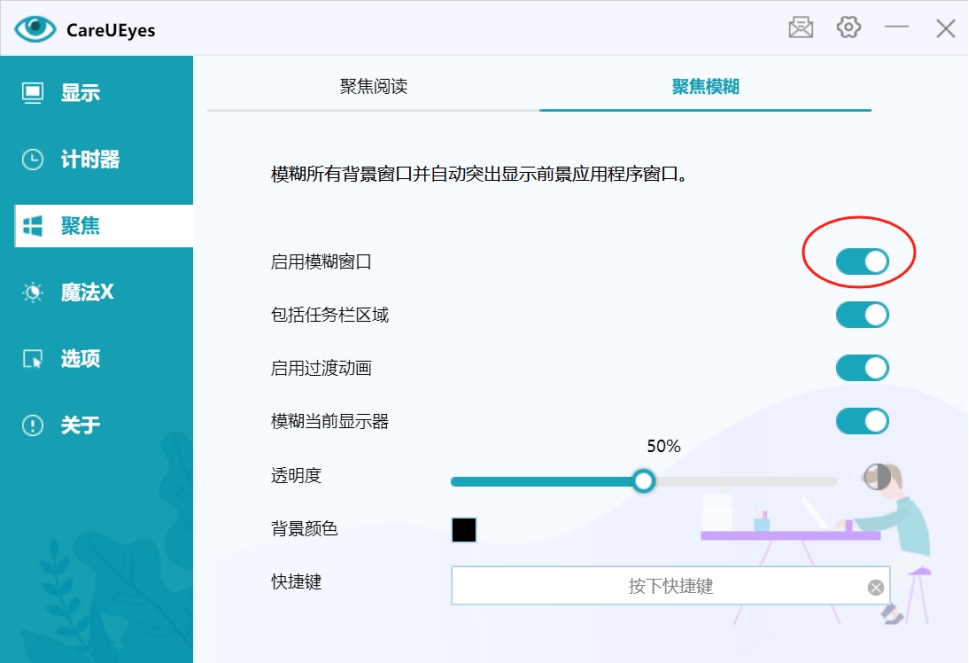Screen dimensions: 969x663
Task: Click the cursor icon beside 选项
Action: (x=33, y=359)
